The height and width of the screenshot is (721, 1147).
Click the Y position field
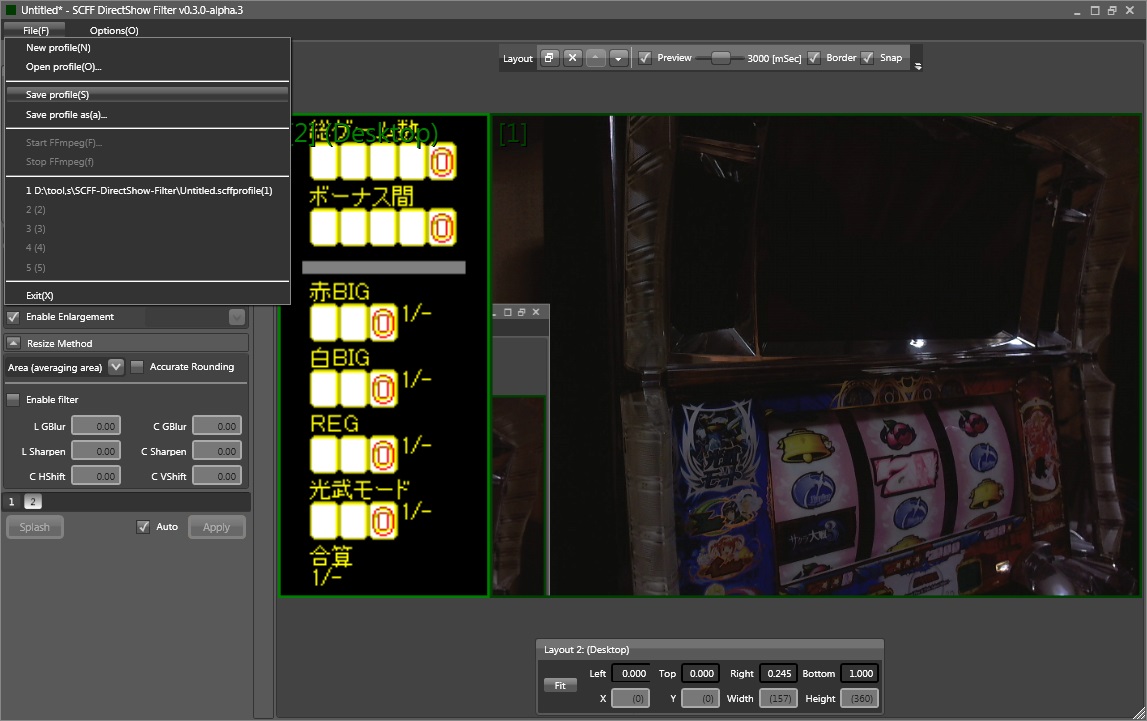pyautogui.click(x=701, y=698)
